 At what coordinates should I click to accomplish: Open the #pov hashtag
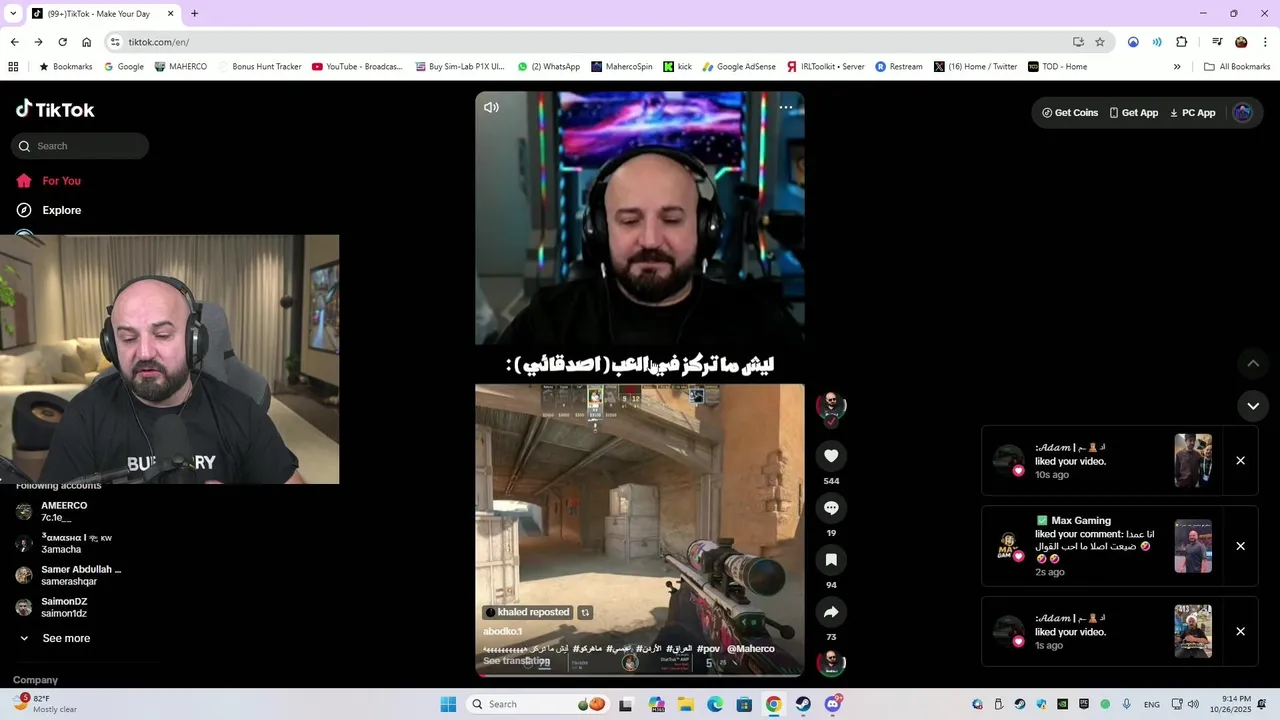coord(708,649)
